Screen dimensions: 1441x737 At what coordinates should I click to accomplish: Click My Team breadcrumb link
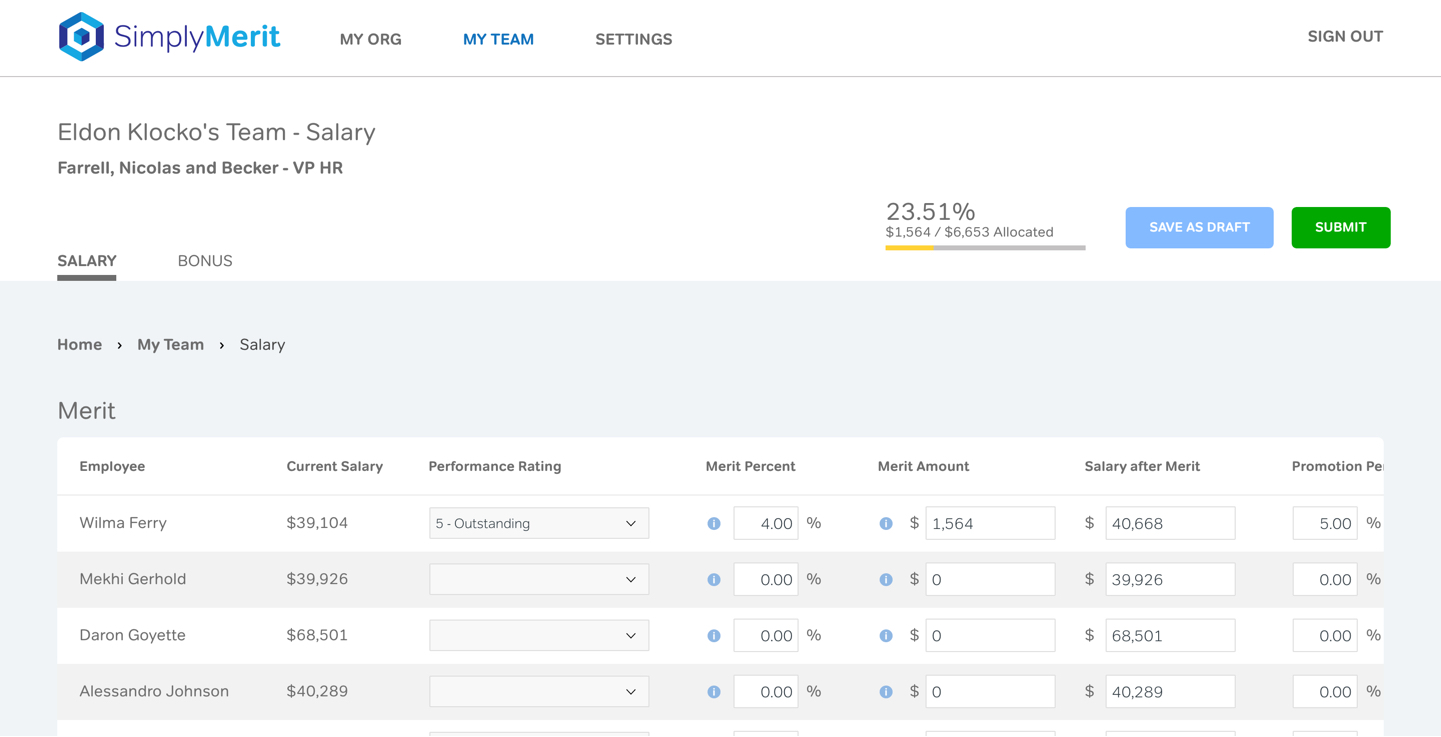point(171,344)
